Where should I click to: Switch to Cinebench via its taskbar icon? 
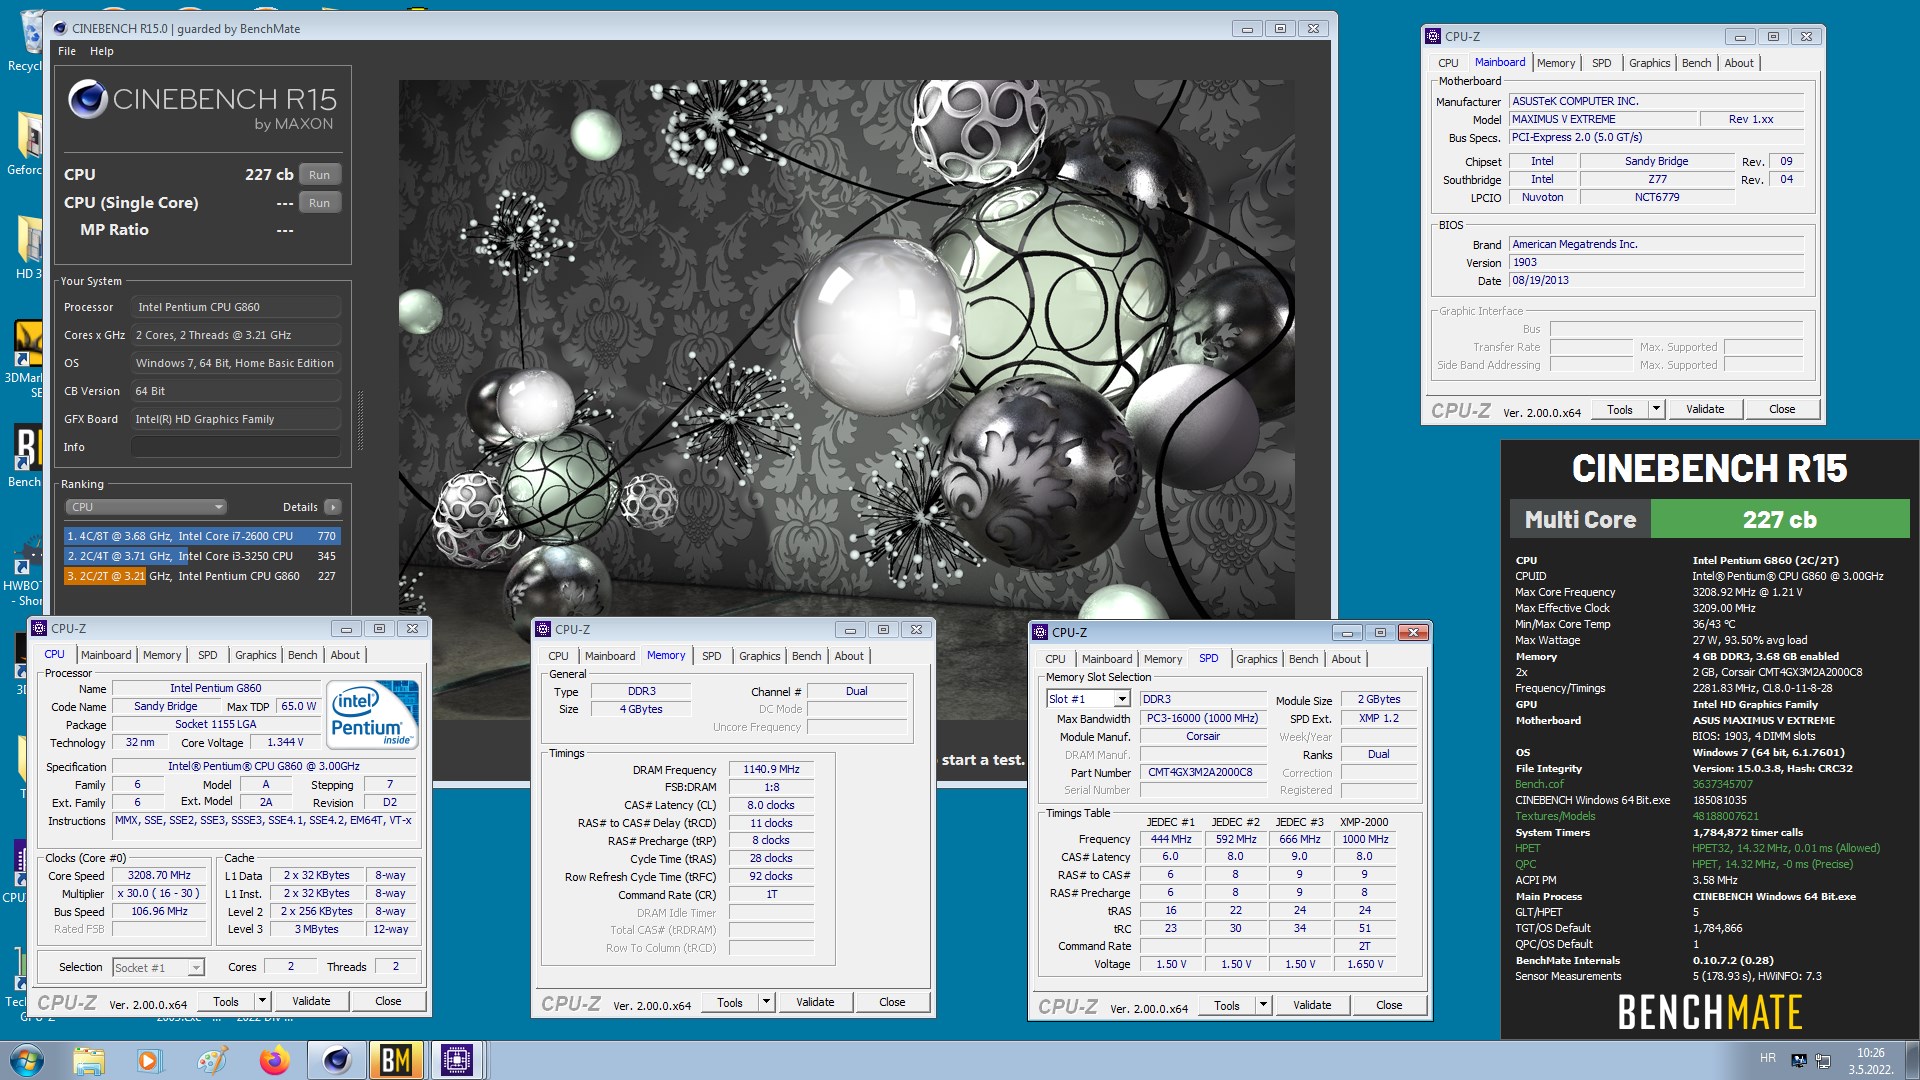[x=336, y=1060]
